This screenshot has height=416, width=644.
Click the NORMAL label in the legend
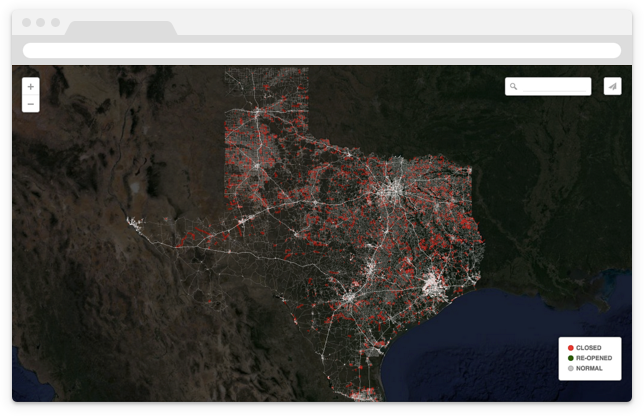coord(589,368)
